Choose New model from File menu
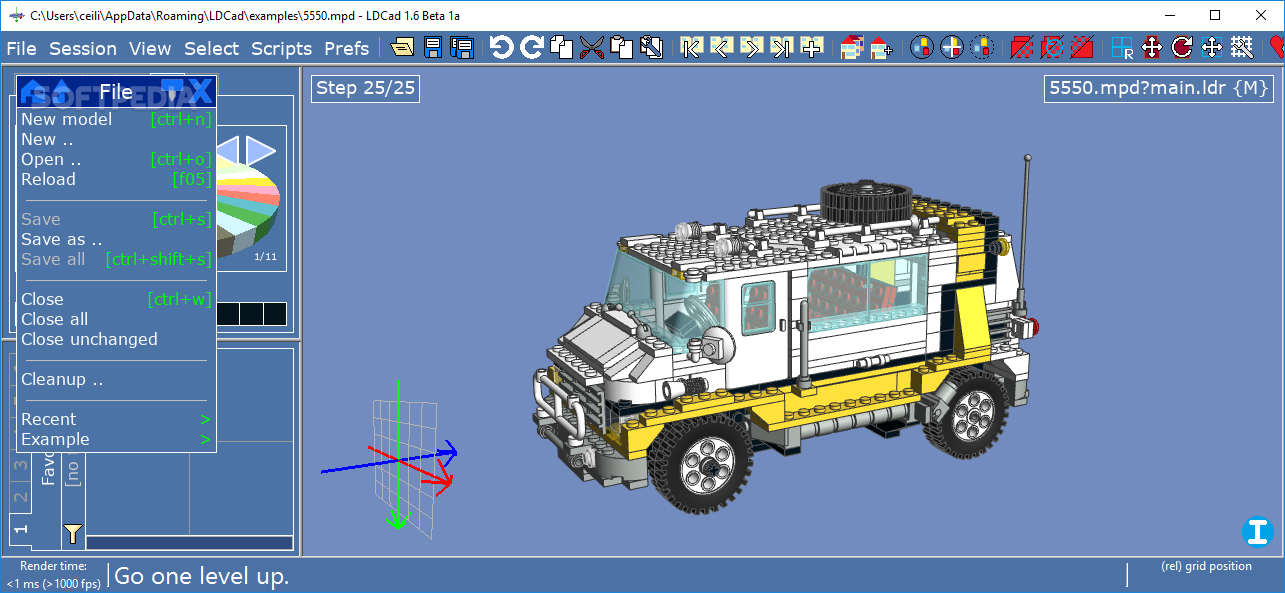Viewport: 1285px width, 593px height. (116, 119)
